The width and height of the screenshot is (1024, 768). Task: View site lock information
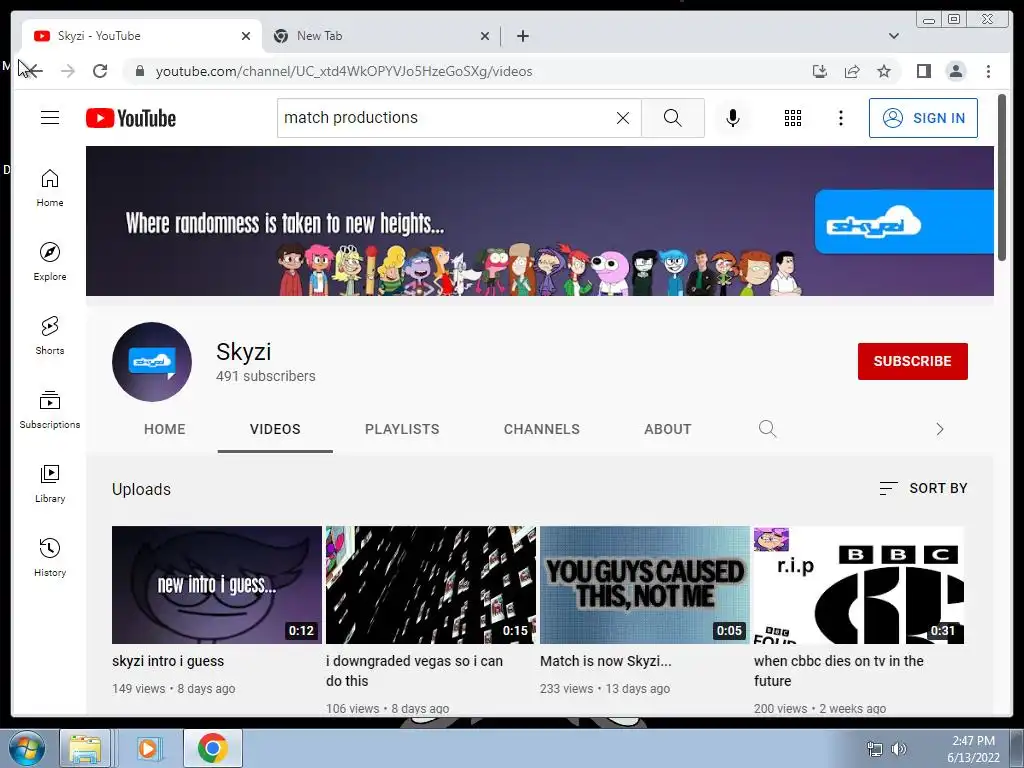pyautogui.click(x=139, y=71)
